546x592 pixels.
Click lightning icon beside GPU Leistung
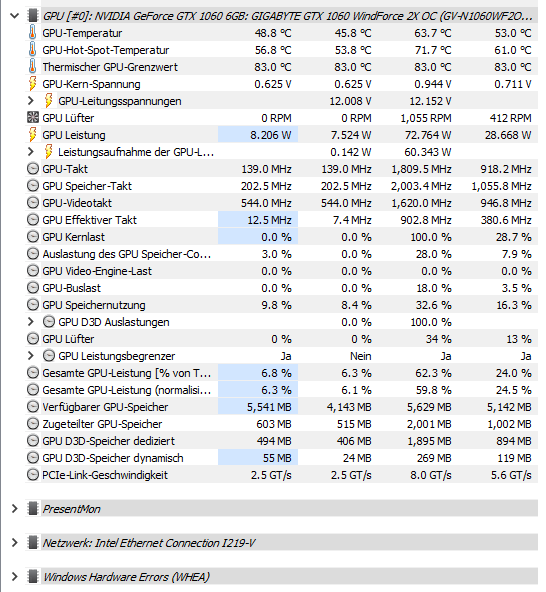pos(33,135)
